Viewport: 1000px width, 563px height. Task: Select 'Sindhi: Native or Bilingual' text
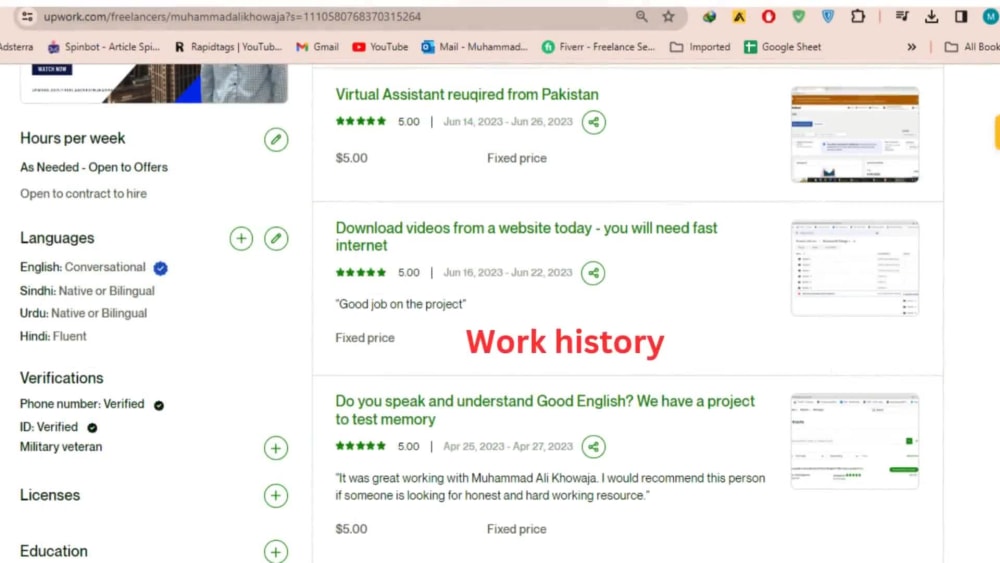(87, 291)
